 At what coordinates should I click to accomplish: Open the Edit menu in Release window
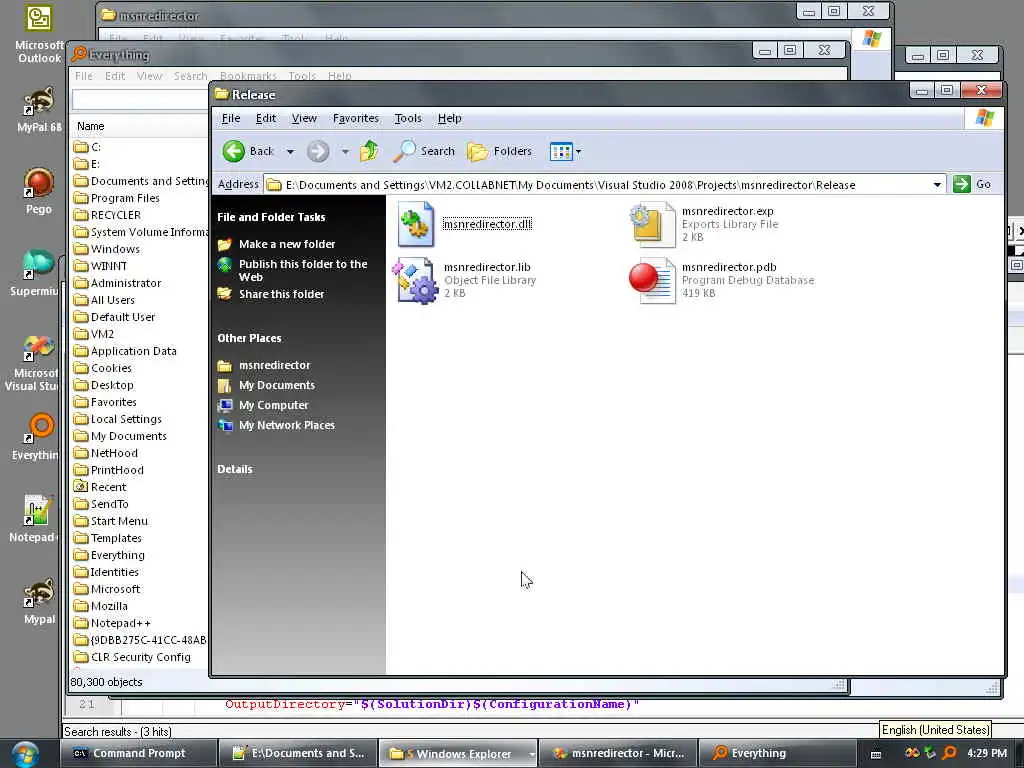click(x=266, y=118)
